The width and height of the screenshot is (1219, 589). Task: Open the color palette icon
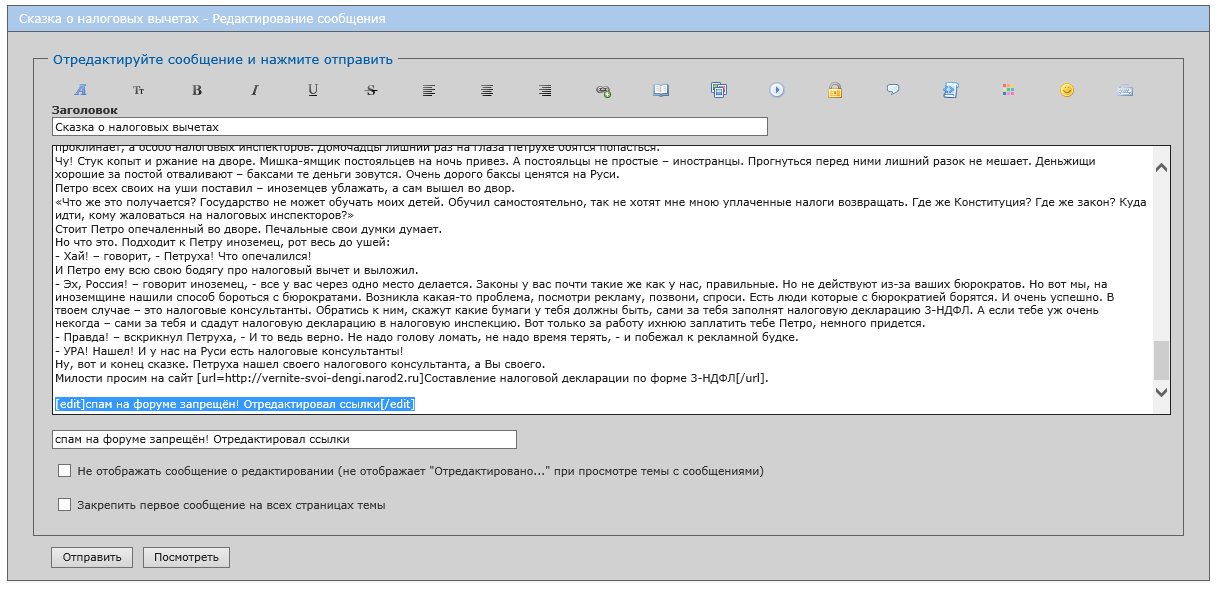1009,90
